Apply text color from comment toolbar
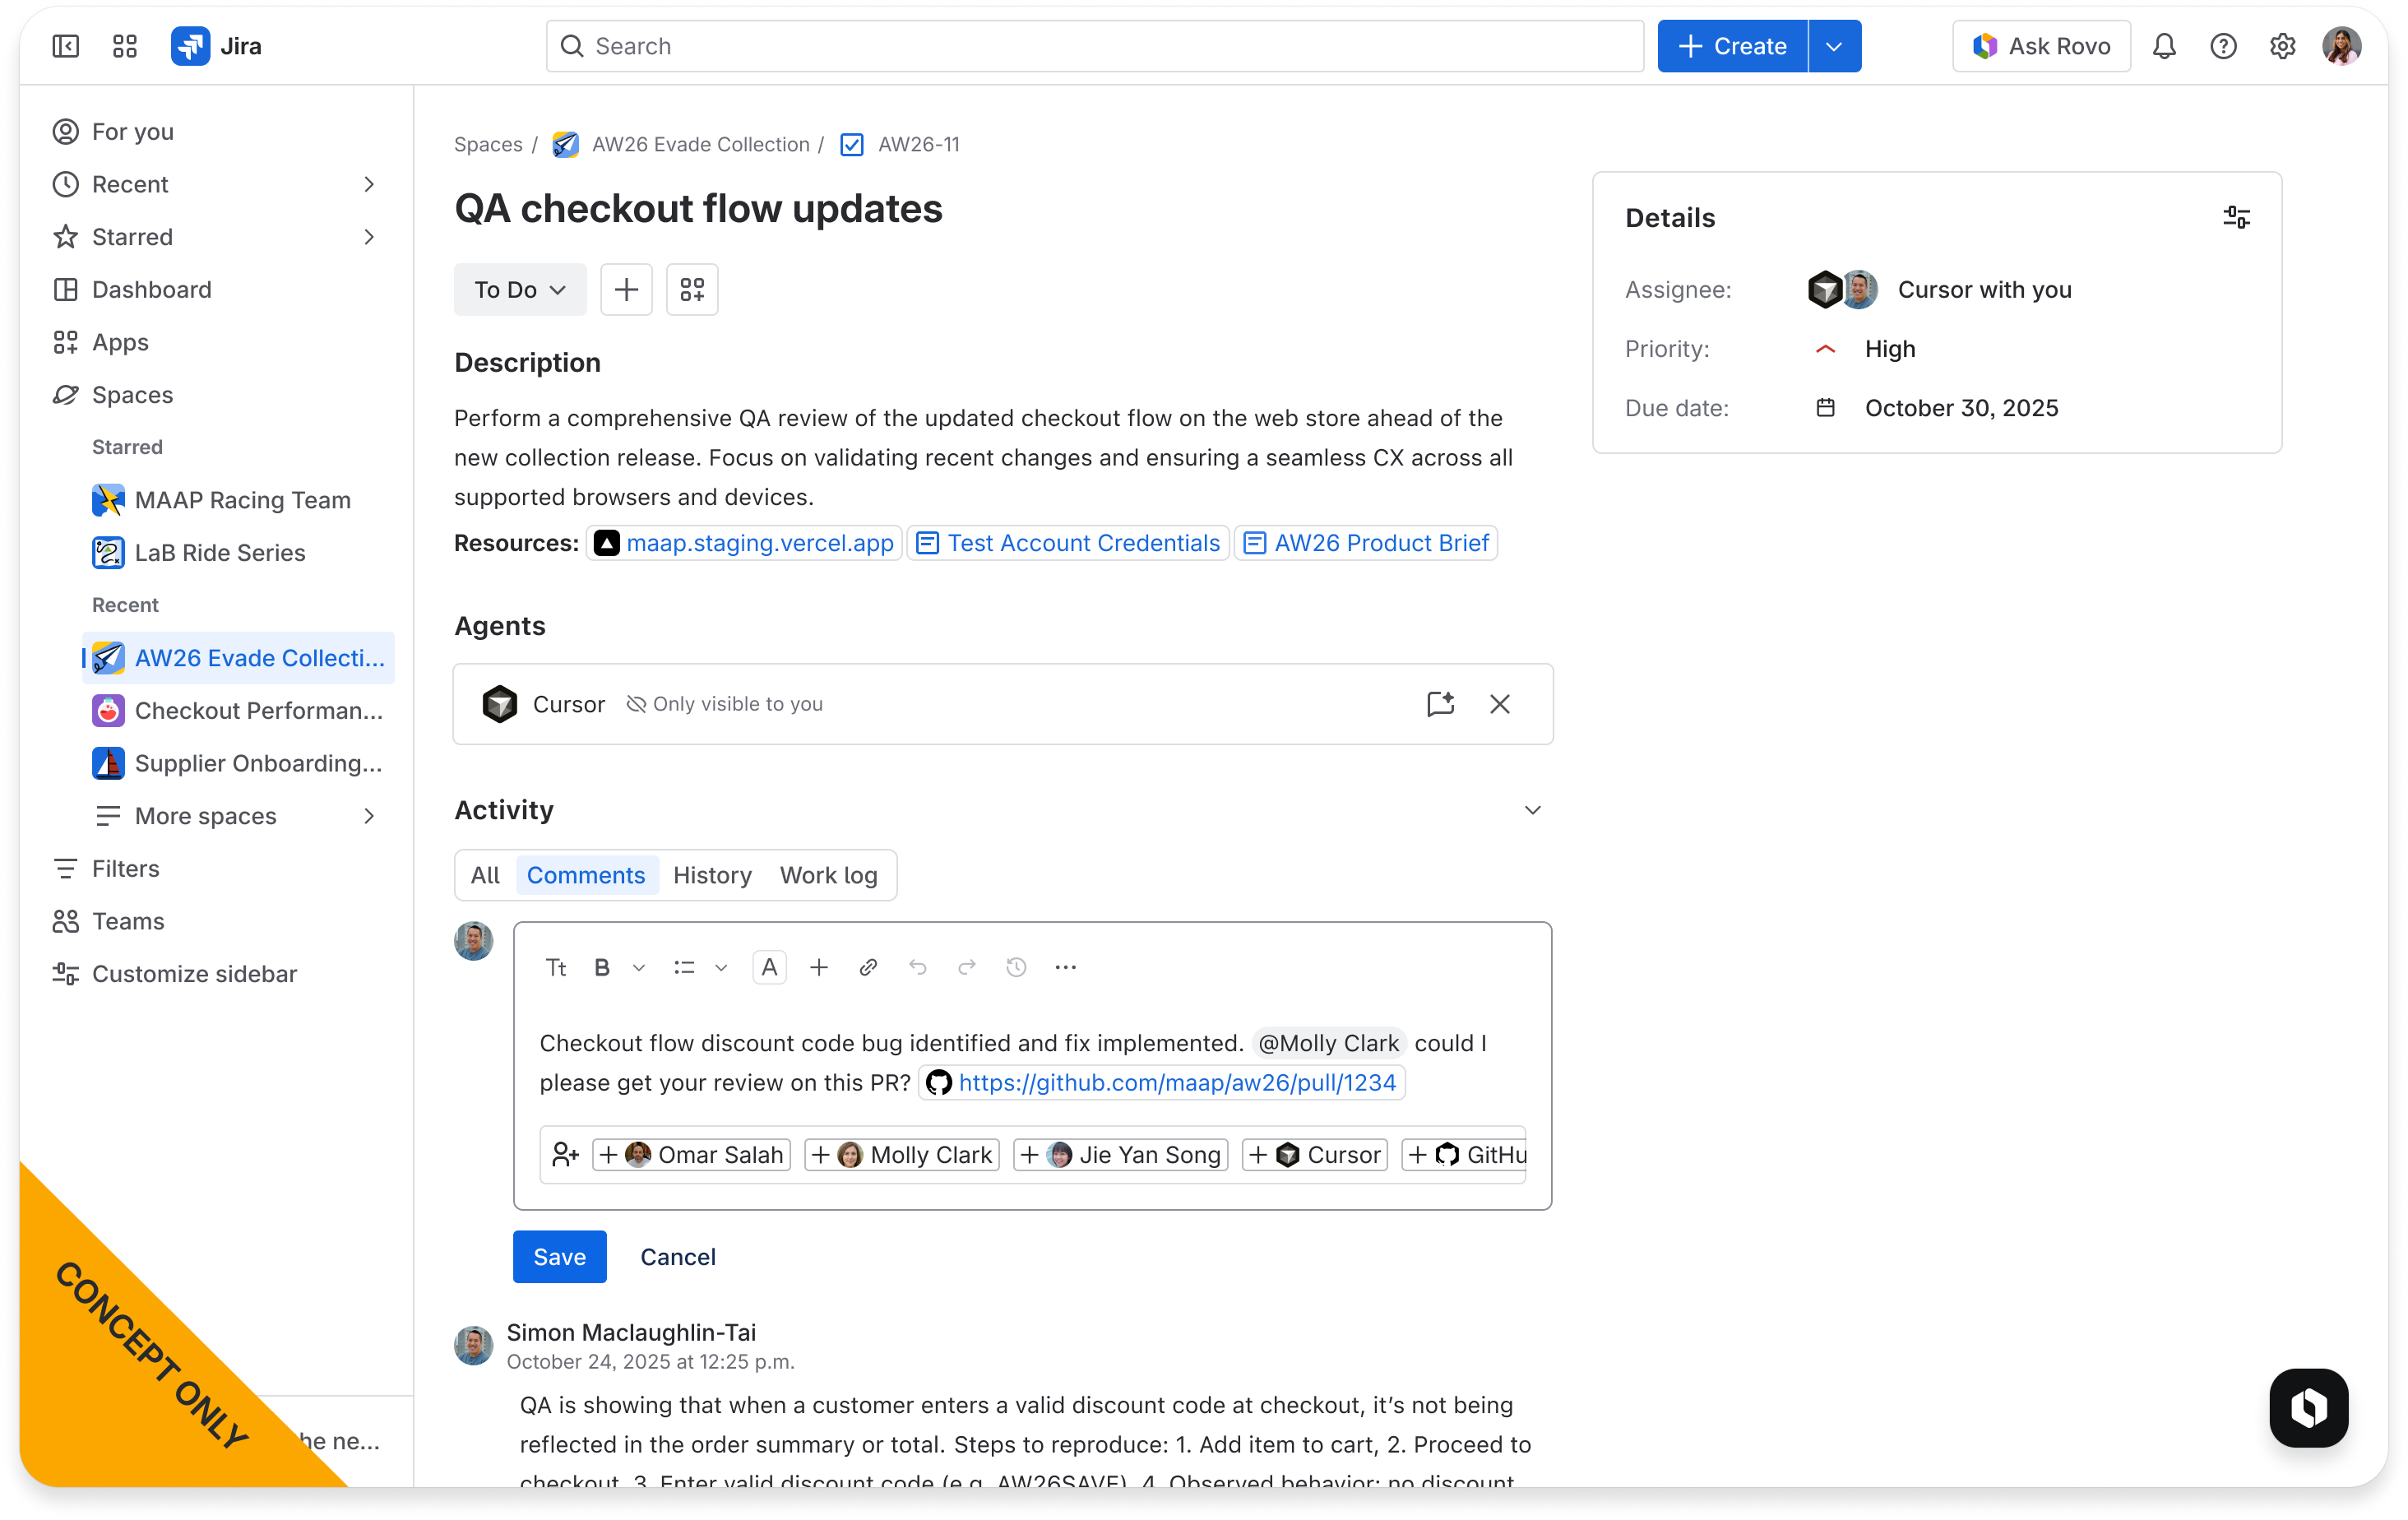This screenshot has height=1520, width=2408. 769,967
